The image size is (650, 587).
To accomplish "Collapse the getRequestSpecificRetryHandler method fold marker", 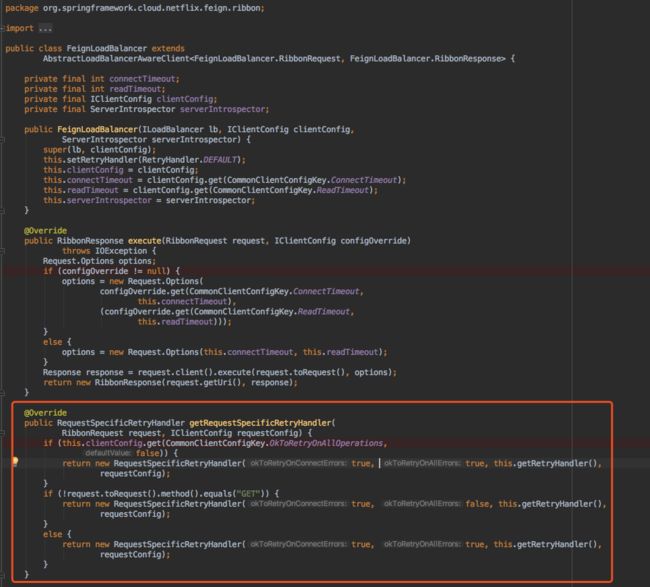I will pos(2,433).
